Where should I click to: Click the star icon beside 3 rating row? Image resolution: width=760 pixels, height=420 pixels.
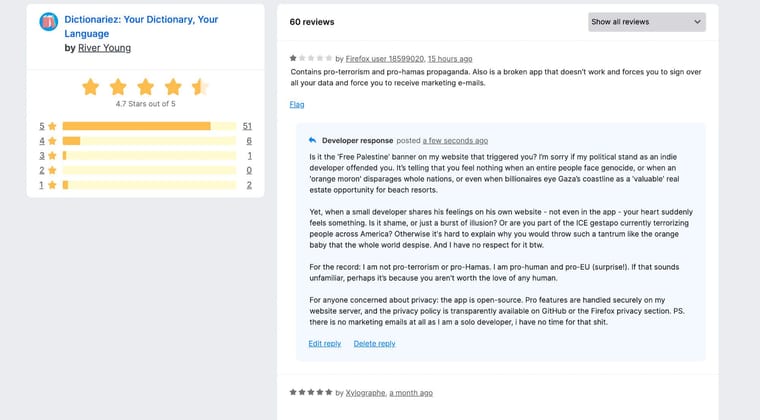(x=52, y=156)
